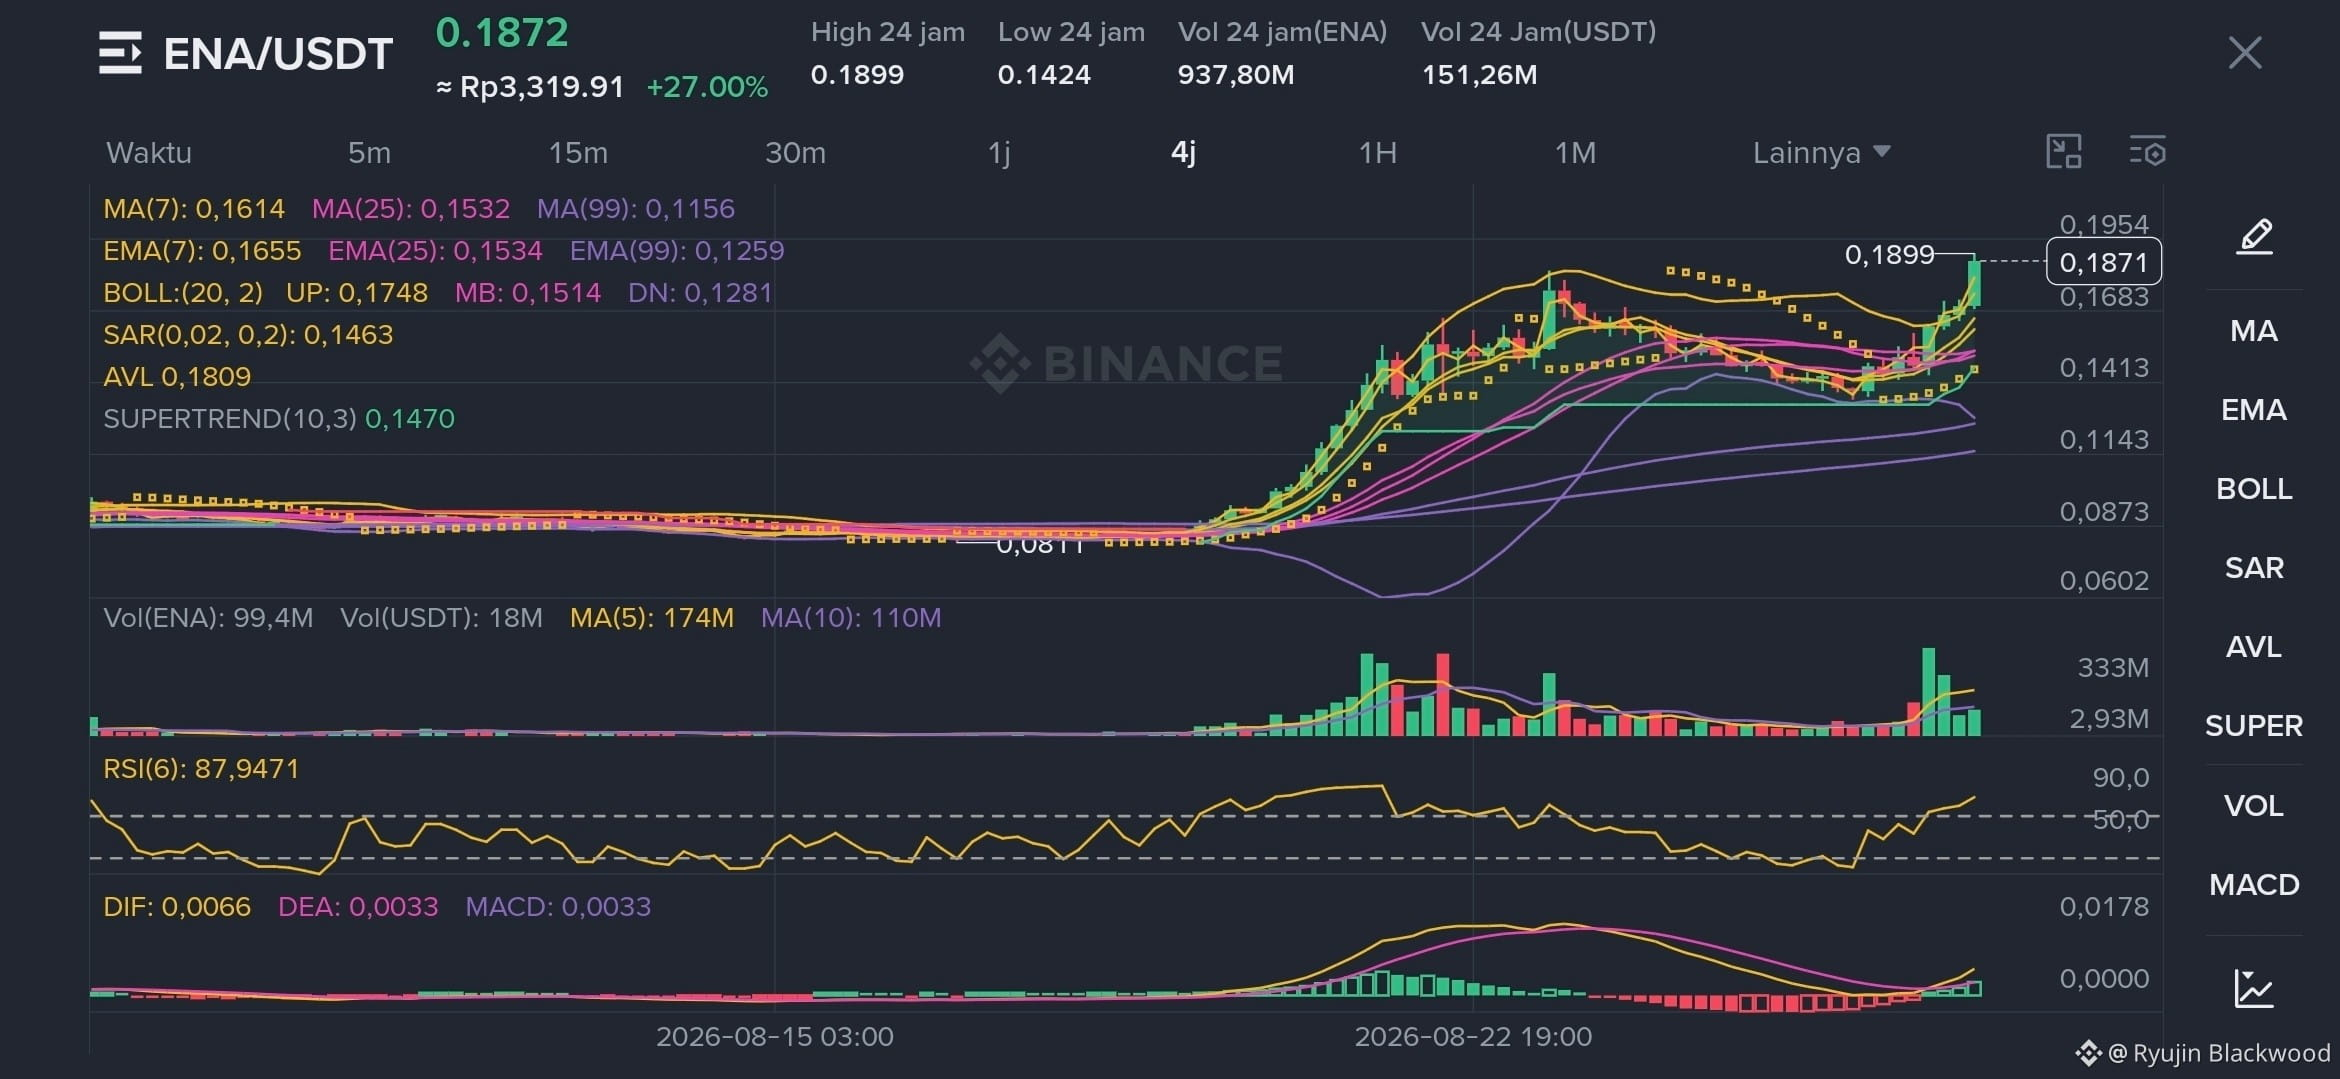
Task: Open the trading pair list menu icon
Action: pos(120,53)
